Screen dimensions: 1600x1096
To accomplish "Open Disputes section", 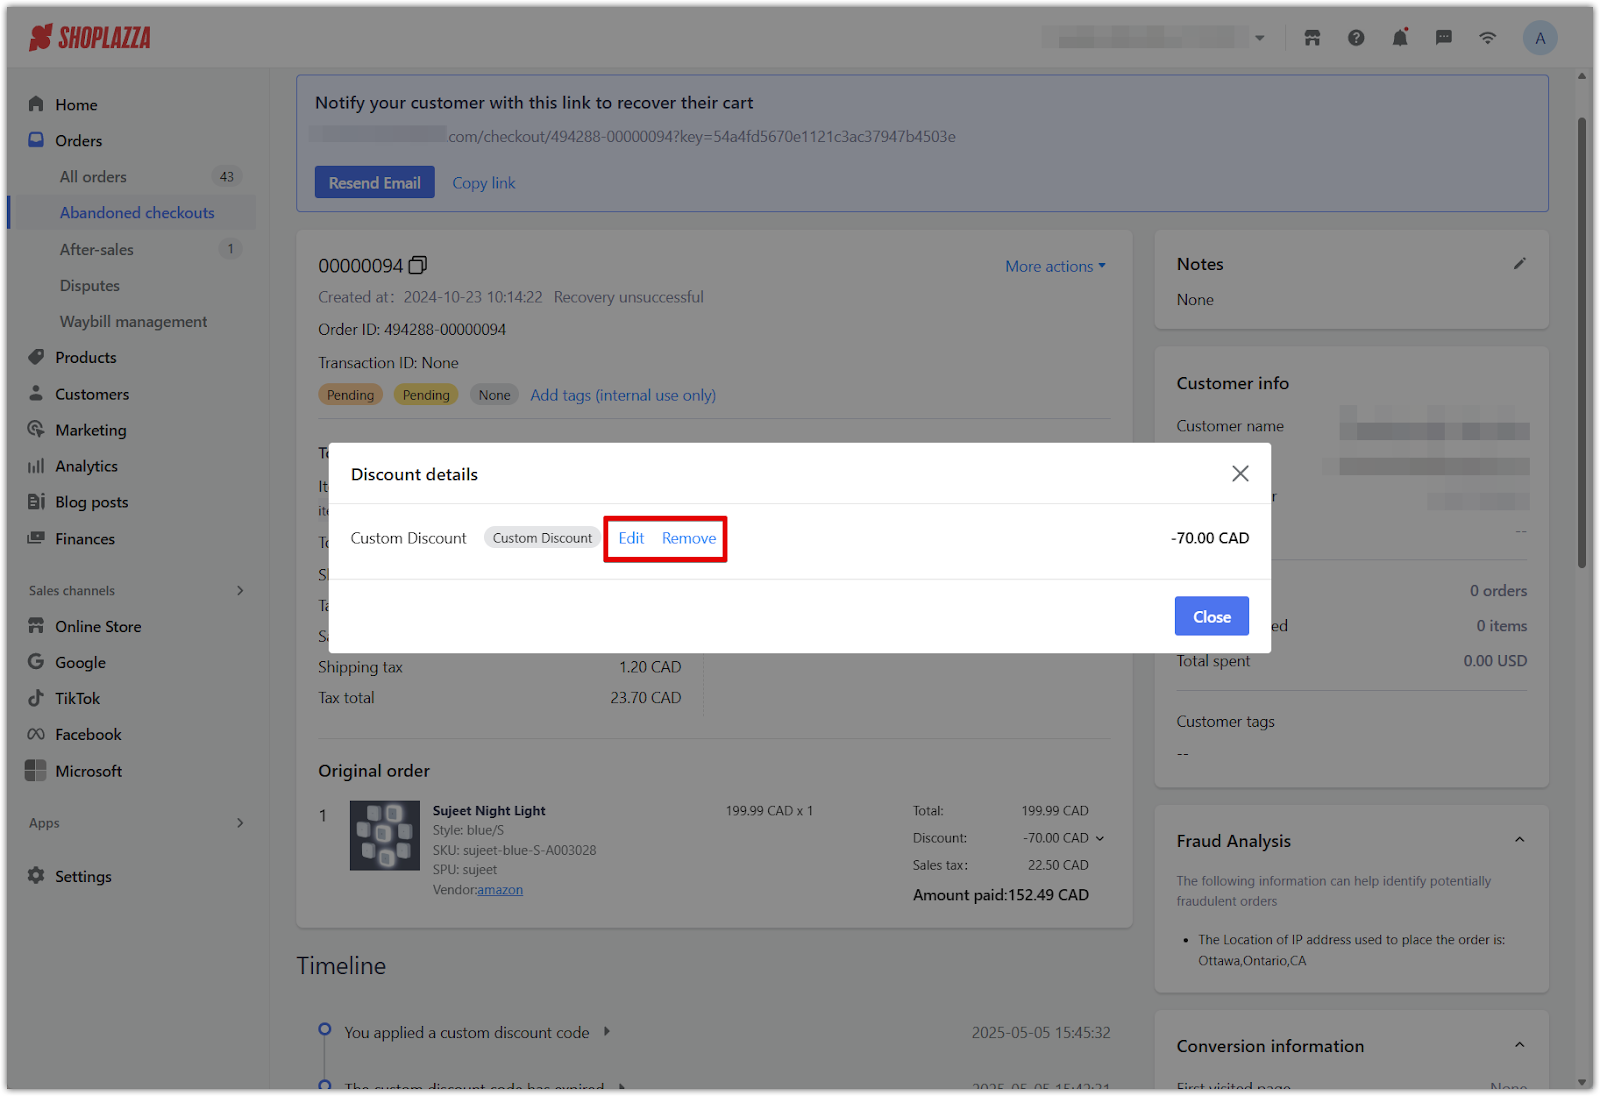I will pos(89,286).
